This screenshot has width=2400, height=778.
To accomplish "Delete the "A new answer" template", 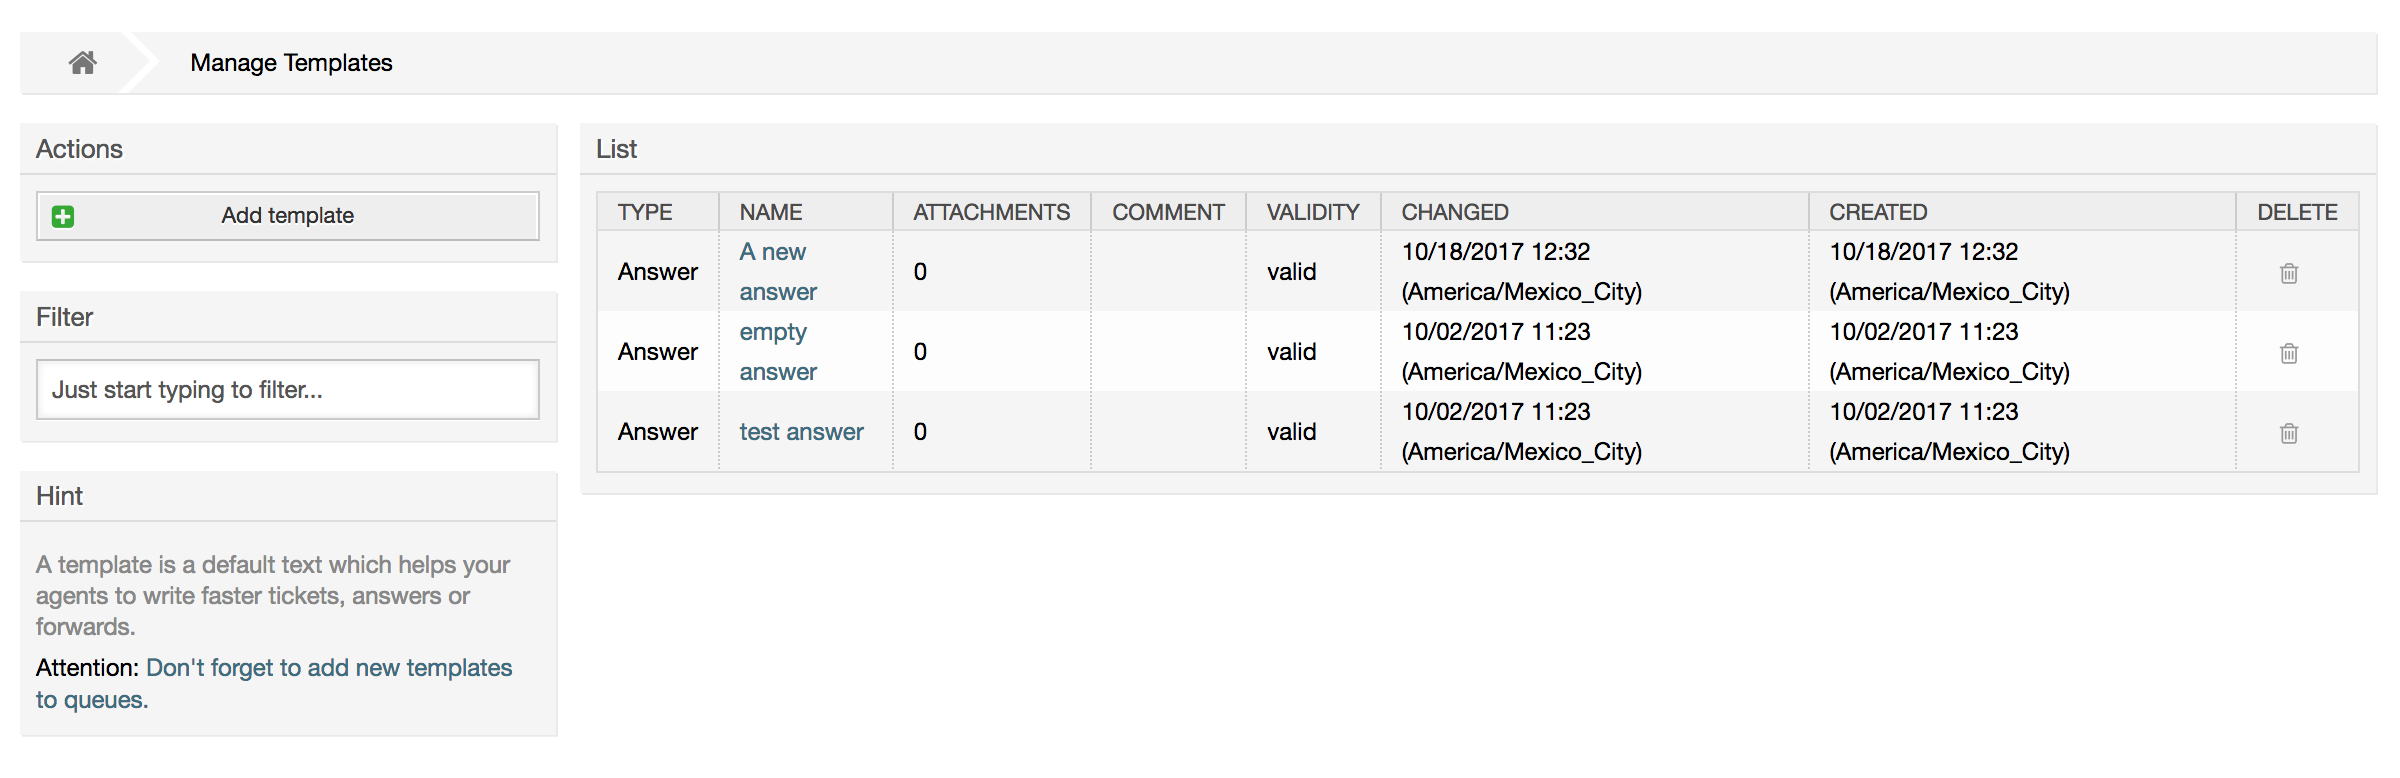I will point(2288,273).
